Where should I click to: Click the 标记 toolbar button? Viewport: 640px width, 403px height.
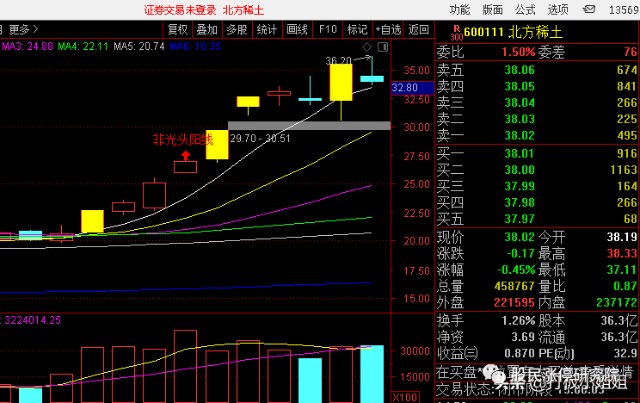tap(357, 29)
